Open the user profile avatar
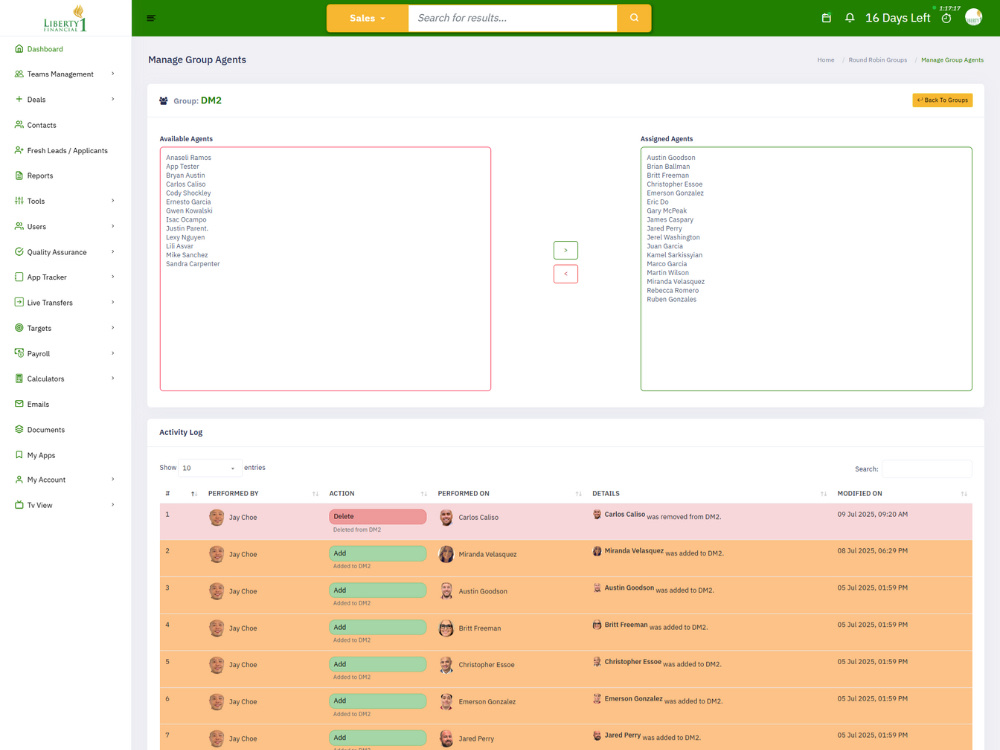 pyautogui.click(x=973, y=17)
